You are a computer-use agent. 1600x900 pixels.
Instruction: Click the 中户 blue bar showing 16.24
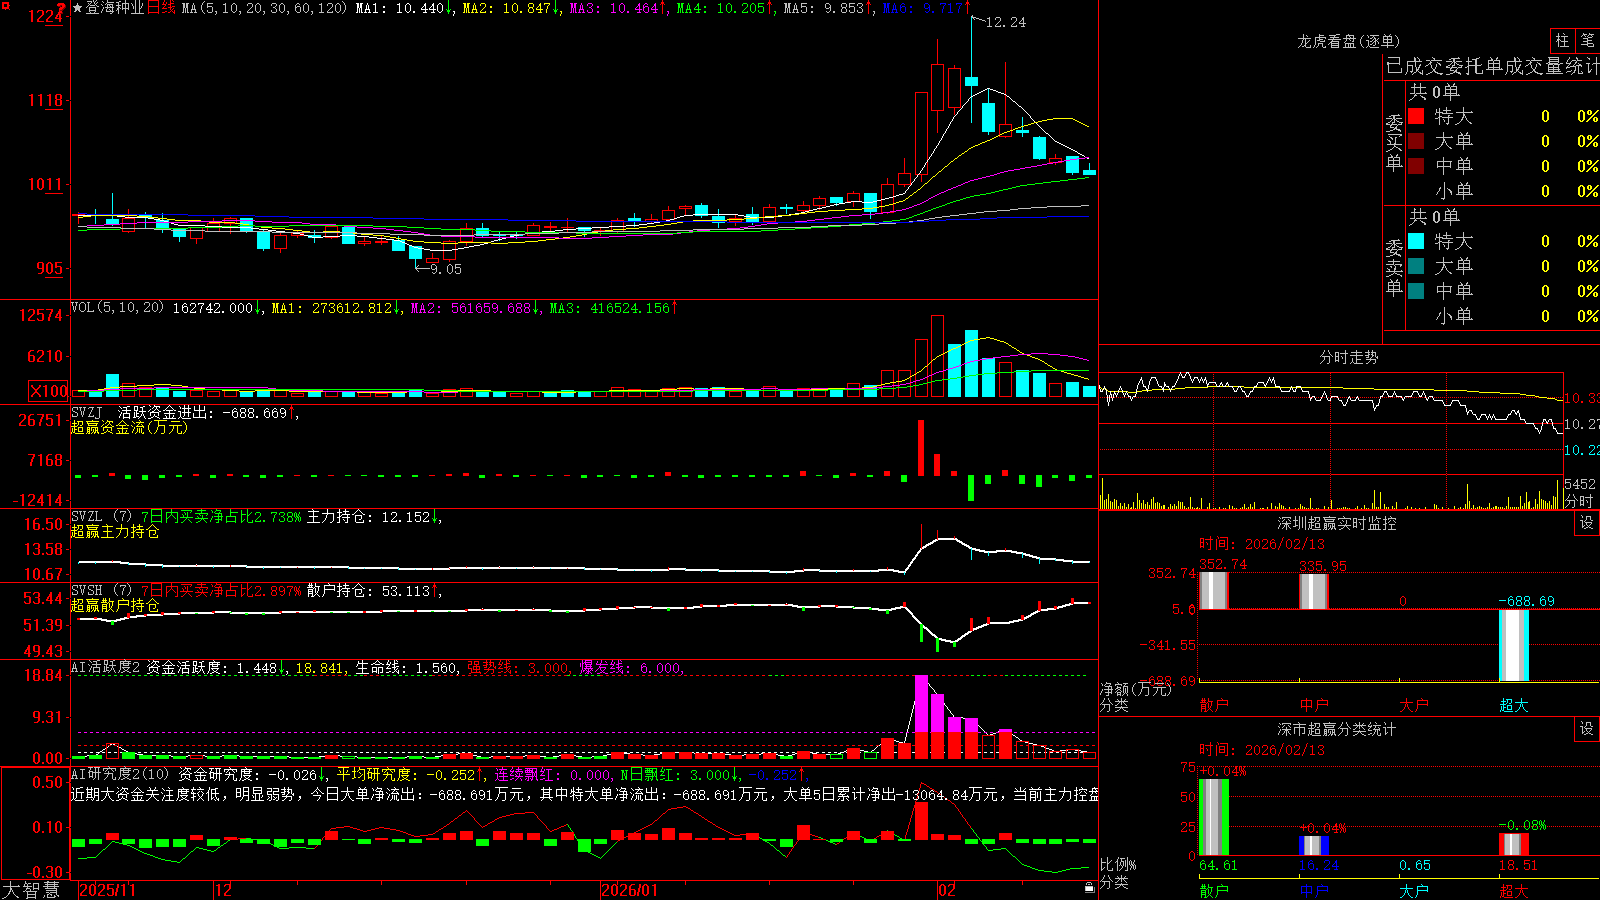point(1314,846)
